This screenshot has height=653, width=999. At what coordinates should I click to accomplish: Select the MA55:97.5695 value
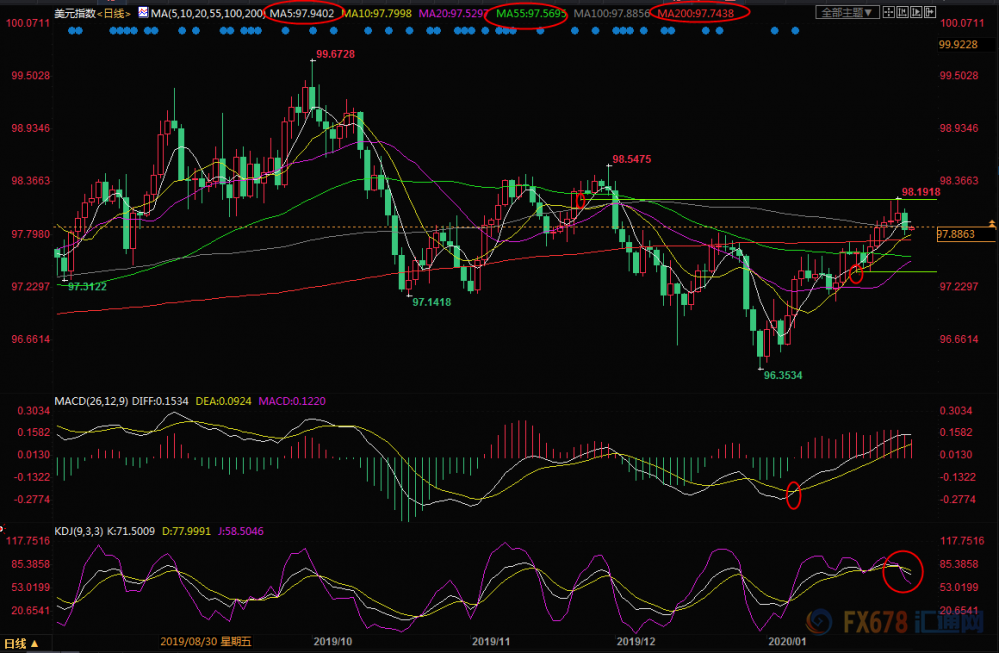click(x=531, y=13)
